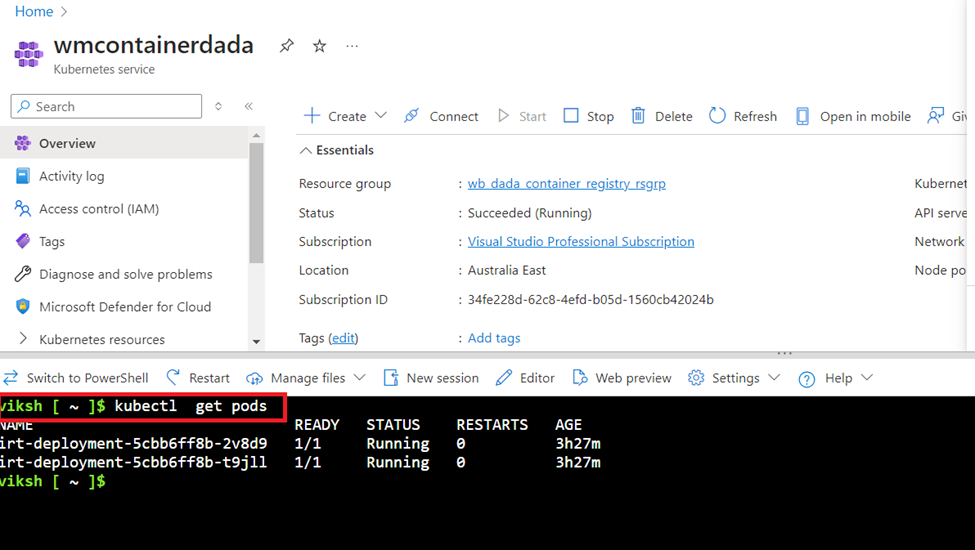This screenshot has height=550, width=975.
Task: Click the Restart cloud shell icon
Action: pos(173,377)
